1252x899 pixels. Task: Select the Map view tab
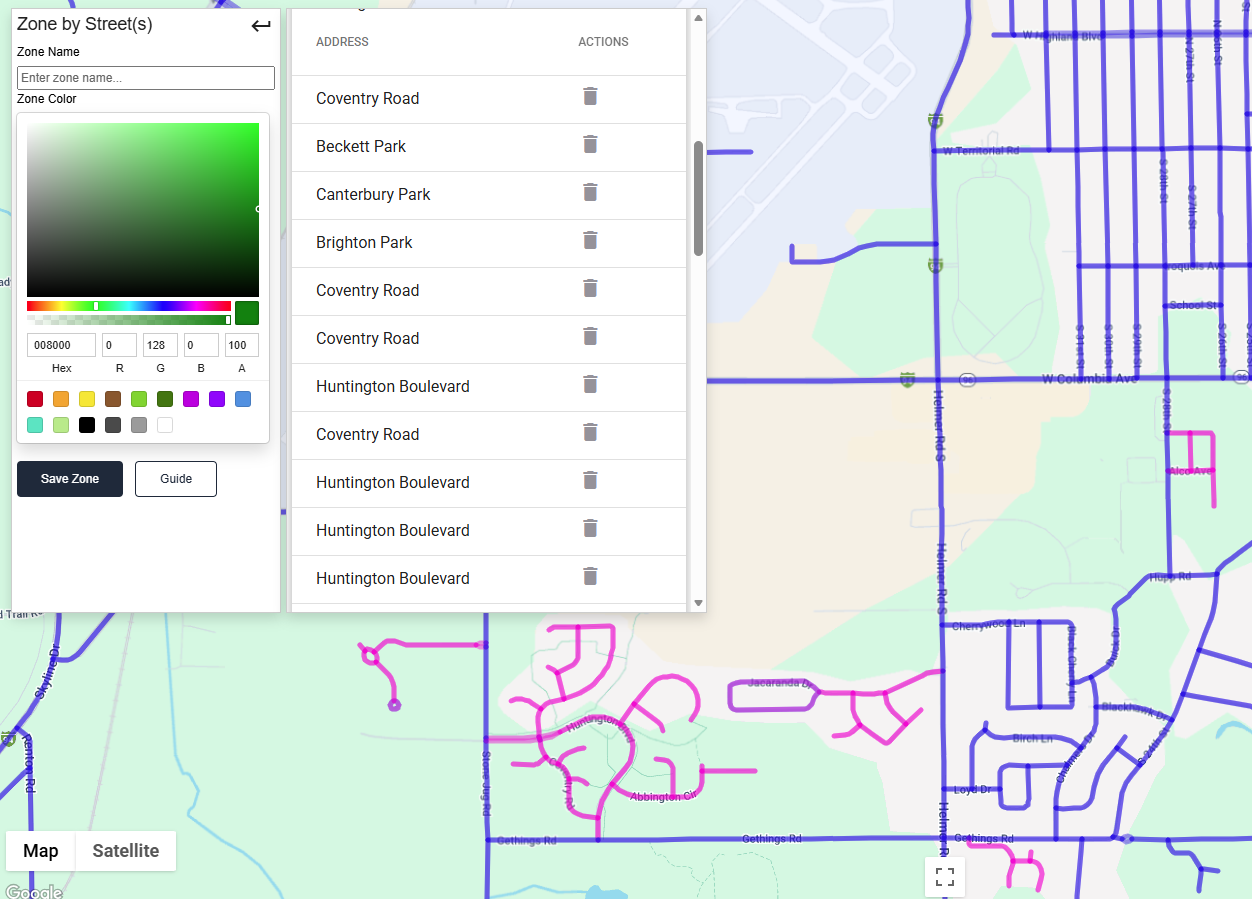41,851
